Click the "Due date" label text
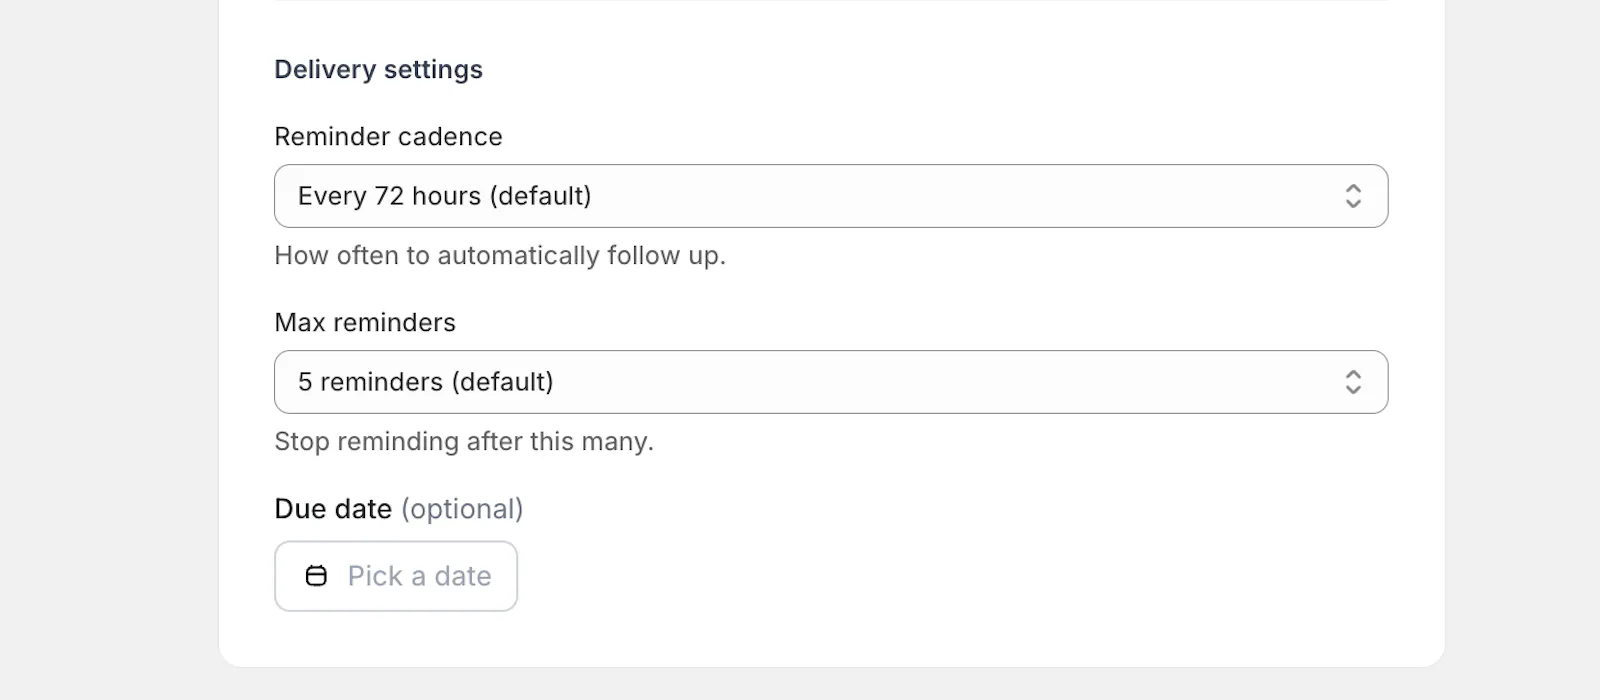Image resolution: width=1600 pixels, height=700 pixels. pyautogui.click(x=333, y=509)
